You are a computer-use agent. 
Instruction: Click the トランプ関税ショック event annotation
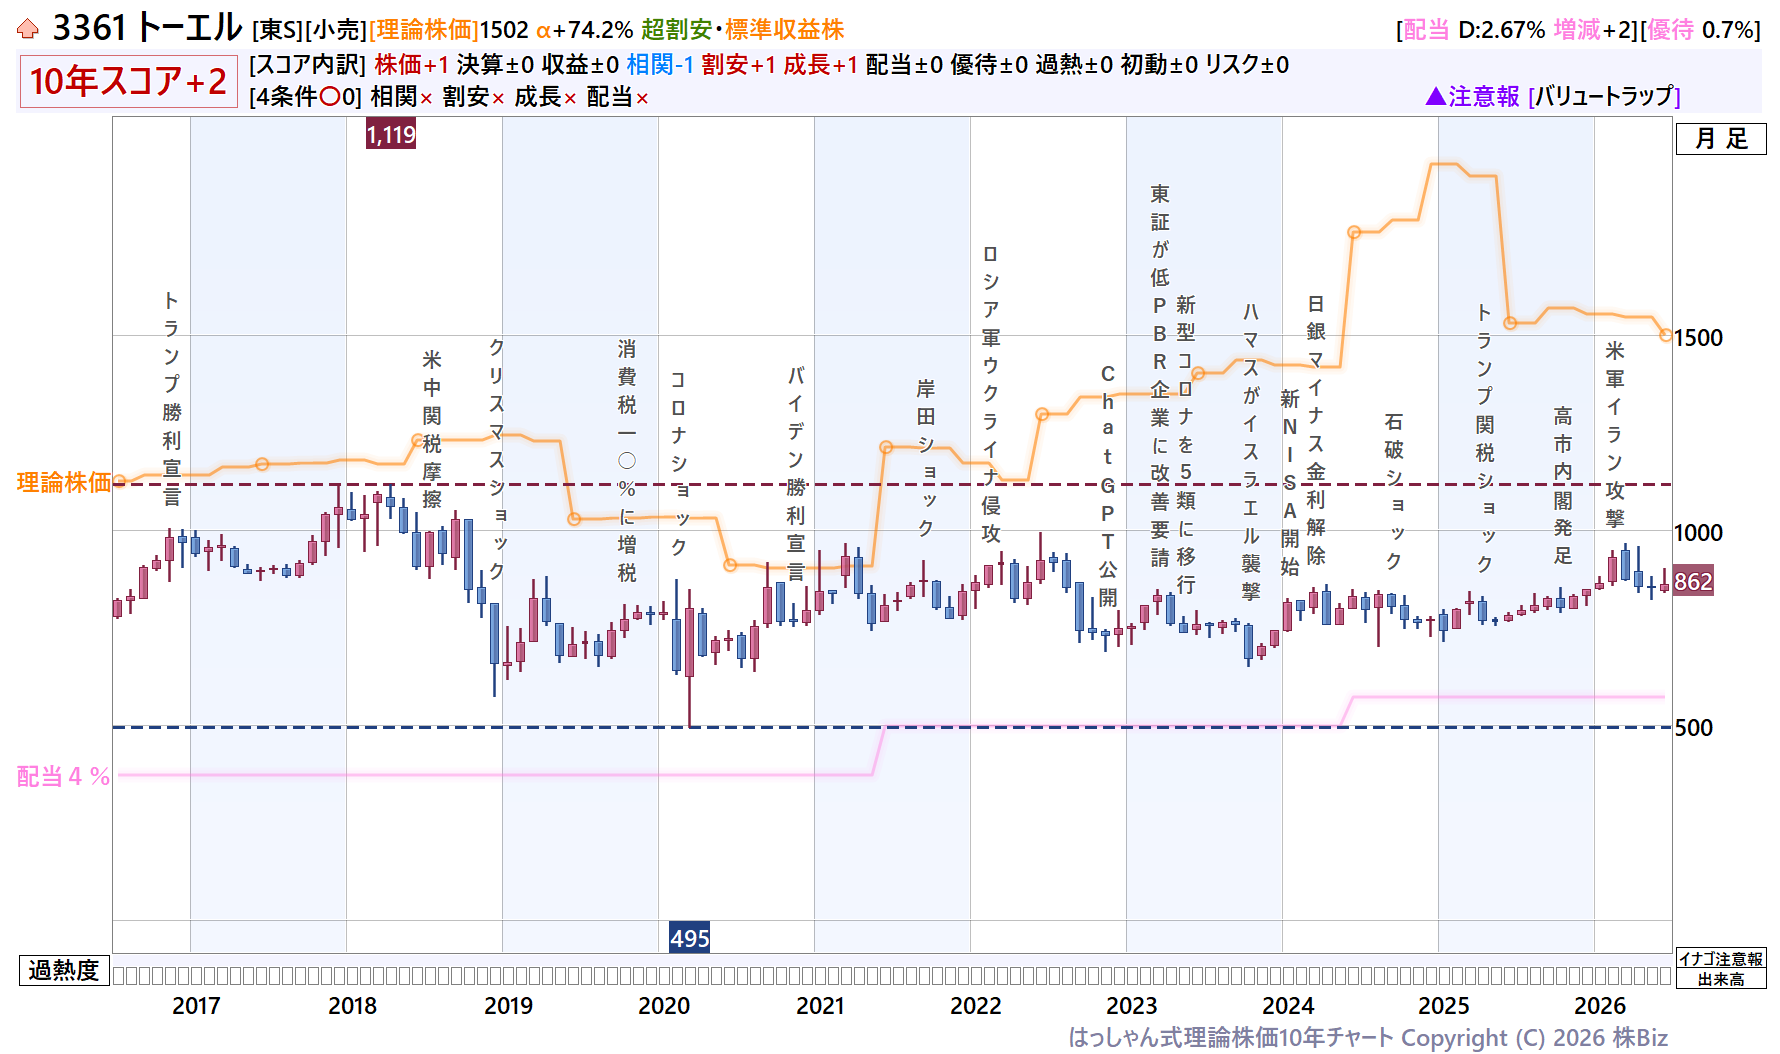coord(1485,438)
